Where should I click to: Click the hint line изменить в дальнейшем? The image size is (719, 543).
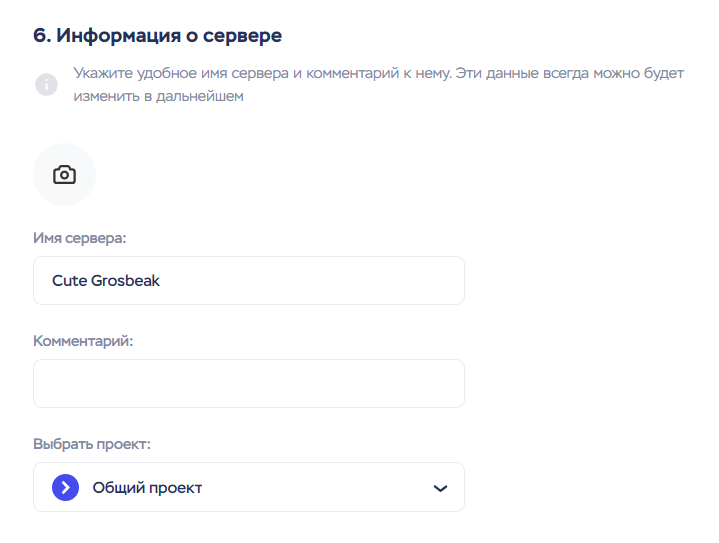pos(158,97)
